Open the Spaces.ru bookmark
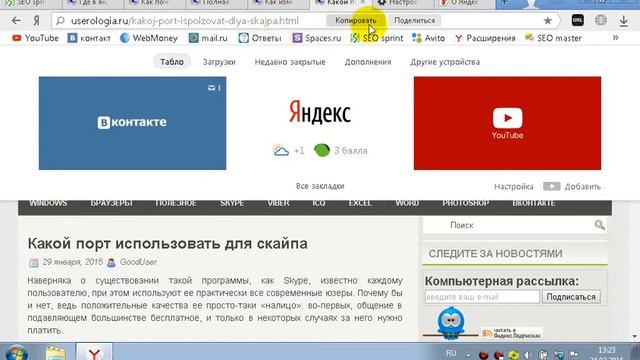640x360 pixels. pyautogui.click(x=317, y=38)
